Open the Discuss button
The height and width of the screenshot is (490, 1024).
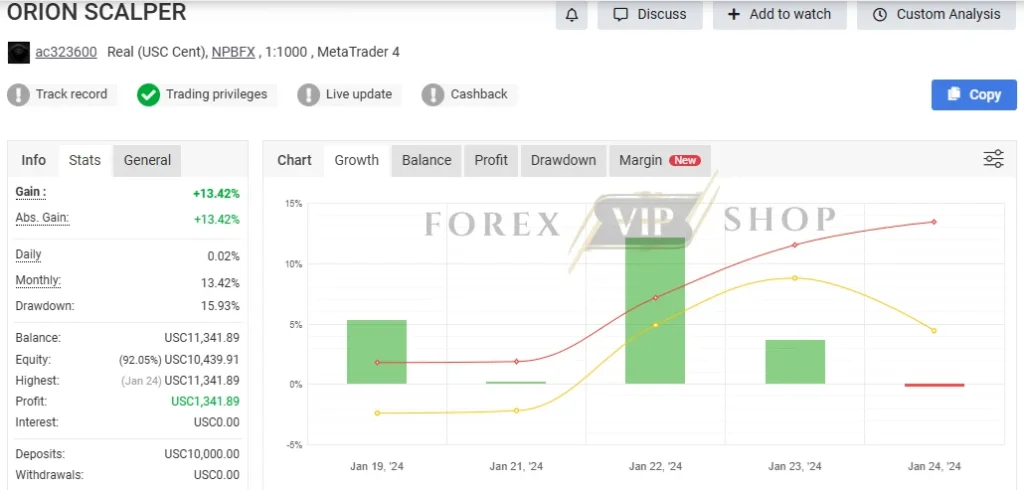click(x=650, y=14)
